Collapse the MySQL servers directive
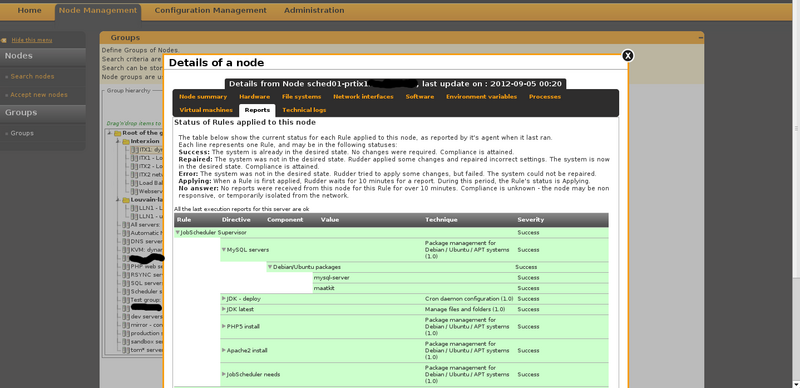This screenshot has height=388, width=800. coord(224,250)
